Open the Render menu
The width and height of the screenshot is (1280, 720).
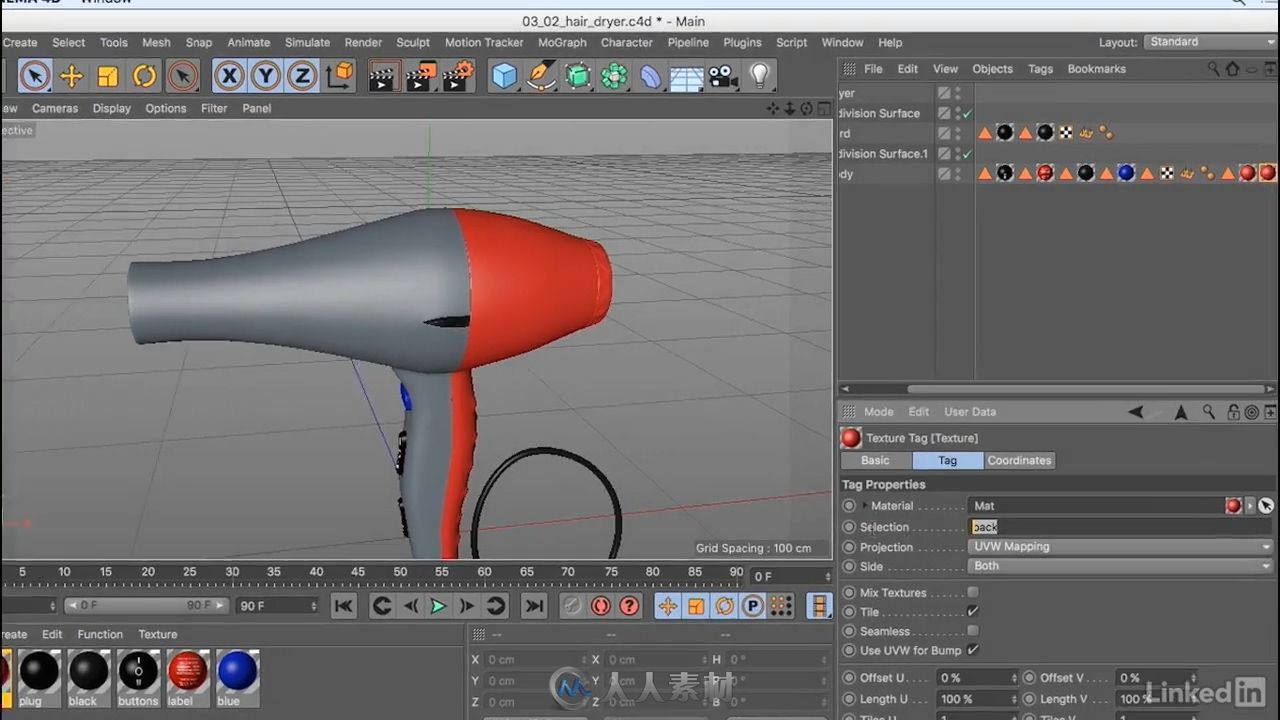[x=363, y=42]
